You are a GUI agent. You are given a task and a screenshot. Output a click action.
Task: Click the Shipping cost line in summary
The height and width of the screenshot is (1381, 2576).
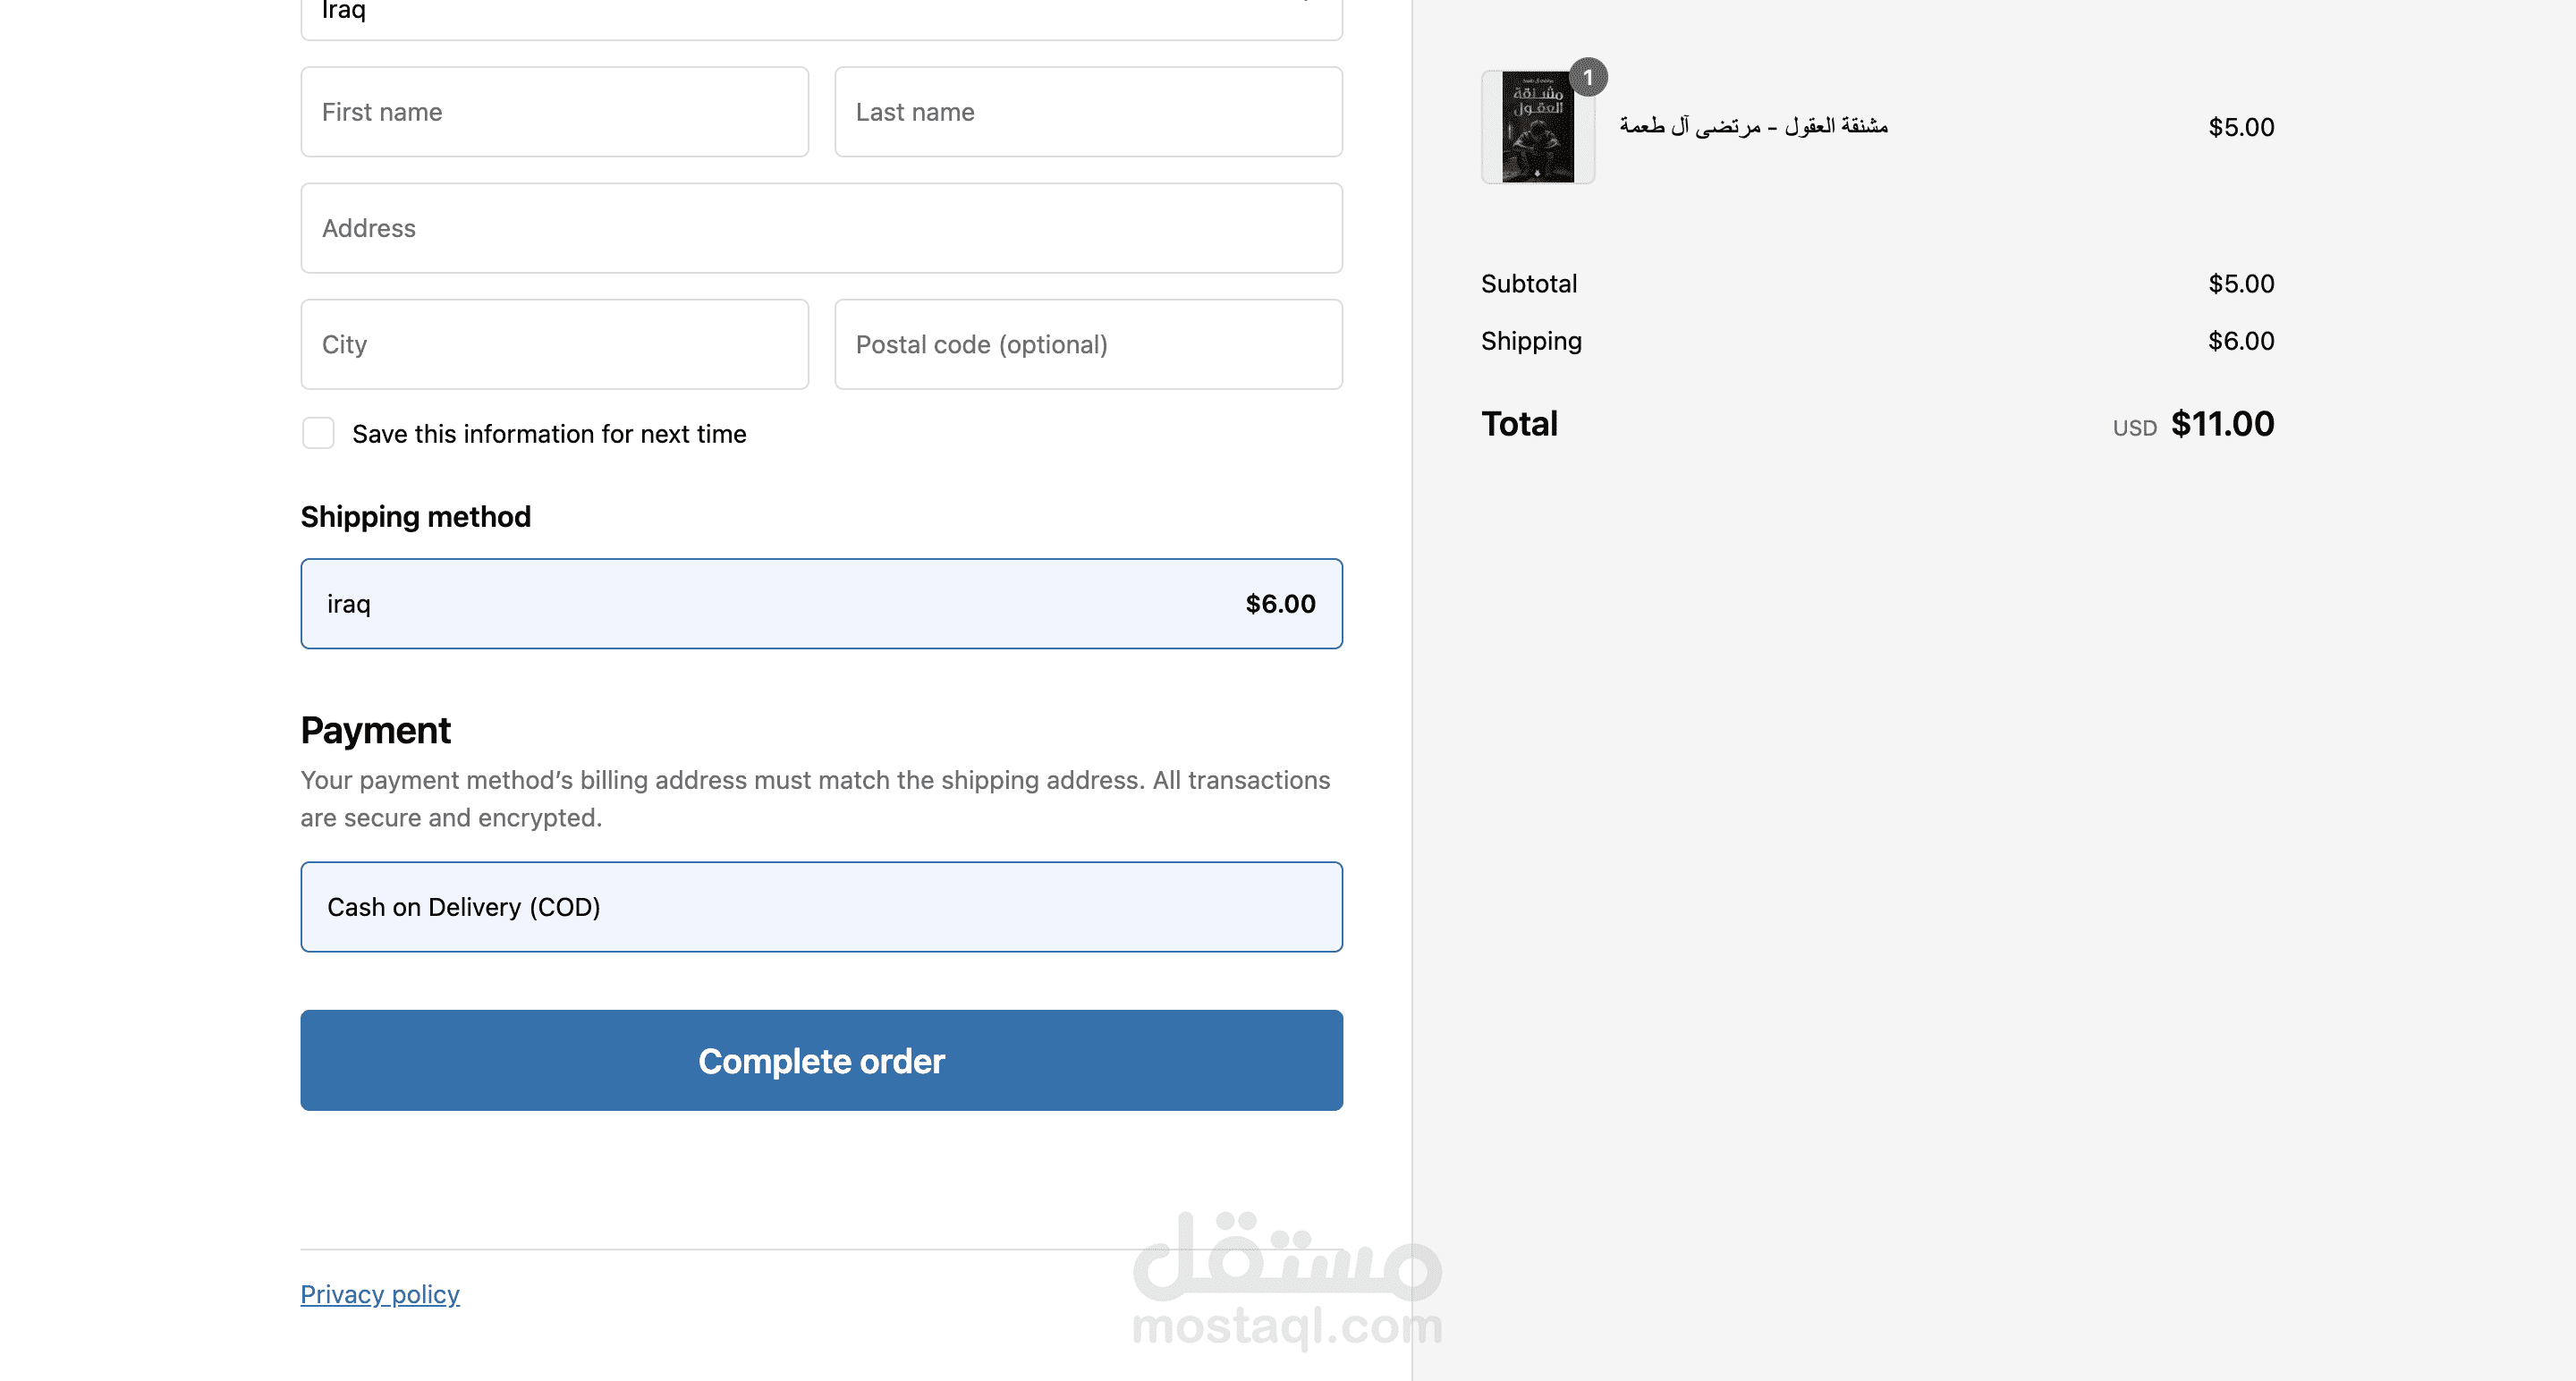(x=1877, y=341)
